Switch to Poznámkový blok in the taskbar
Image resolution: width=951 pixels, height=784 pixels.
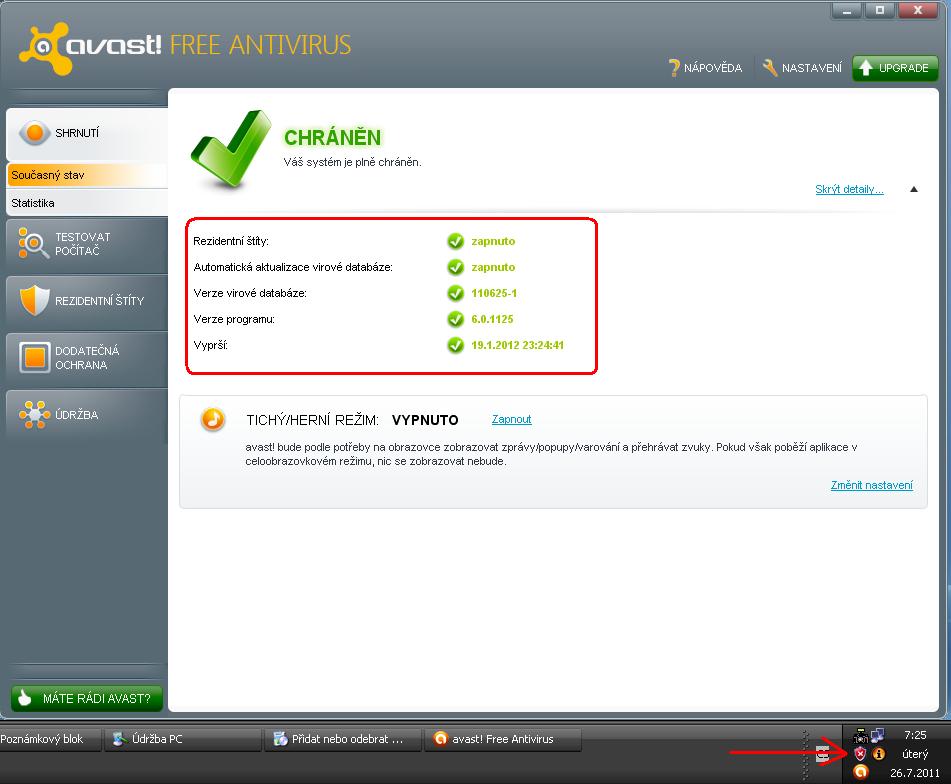(x=50, y=739)
